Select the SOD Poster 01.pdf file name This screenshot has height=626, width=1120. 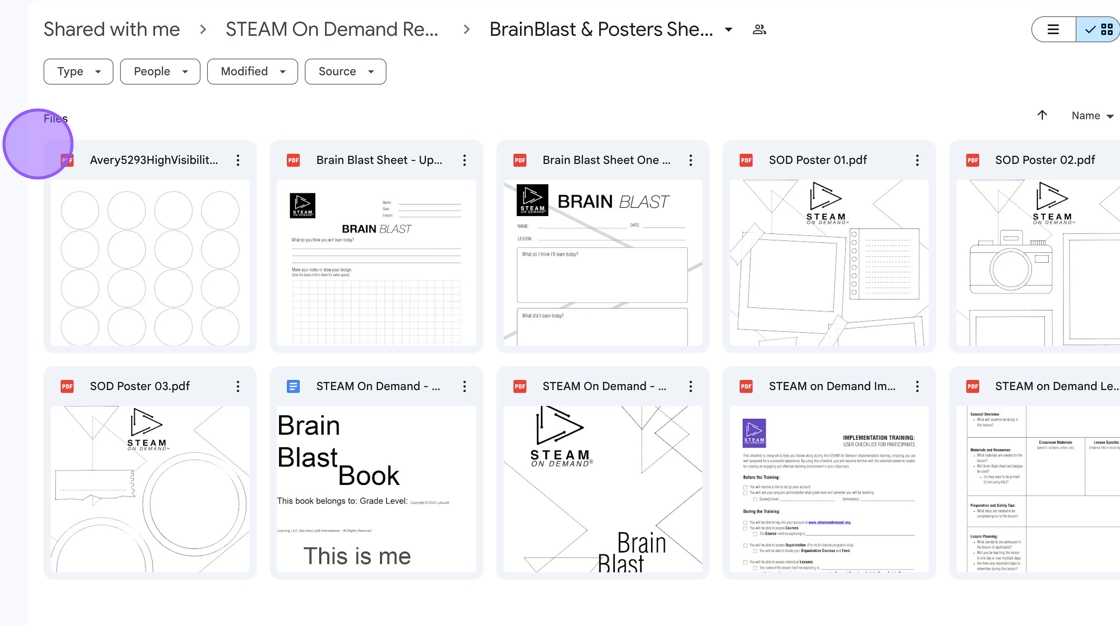[818, 160]
